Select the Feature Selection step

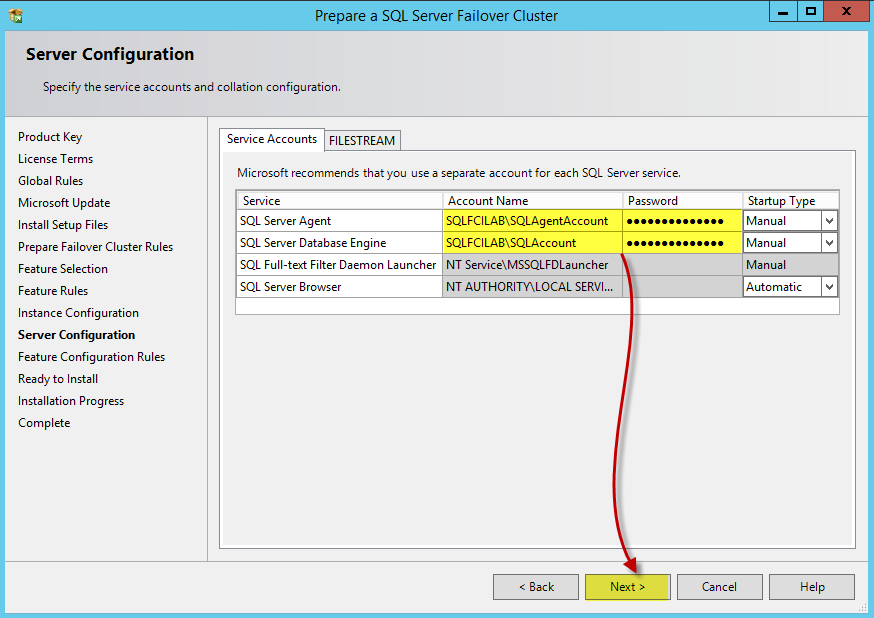click(63, 269)
